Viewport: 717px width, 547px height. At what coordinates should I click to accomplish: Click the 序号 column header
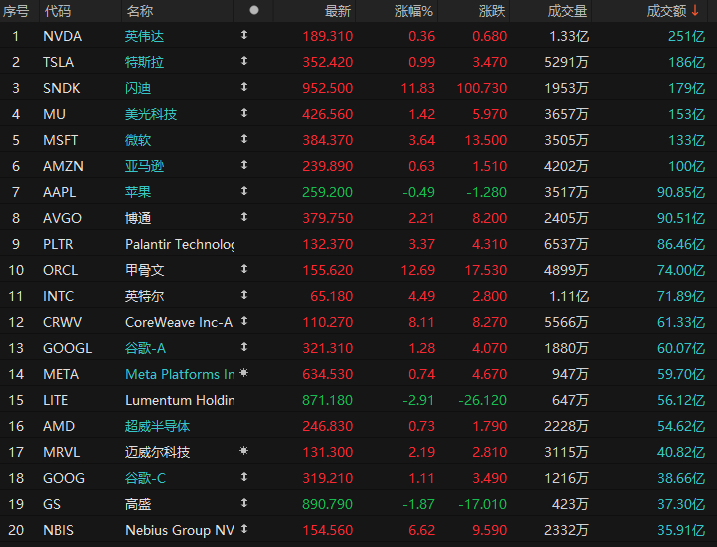coord(16,11)
